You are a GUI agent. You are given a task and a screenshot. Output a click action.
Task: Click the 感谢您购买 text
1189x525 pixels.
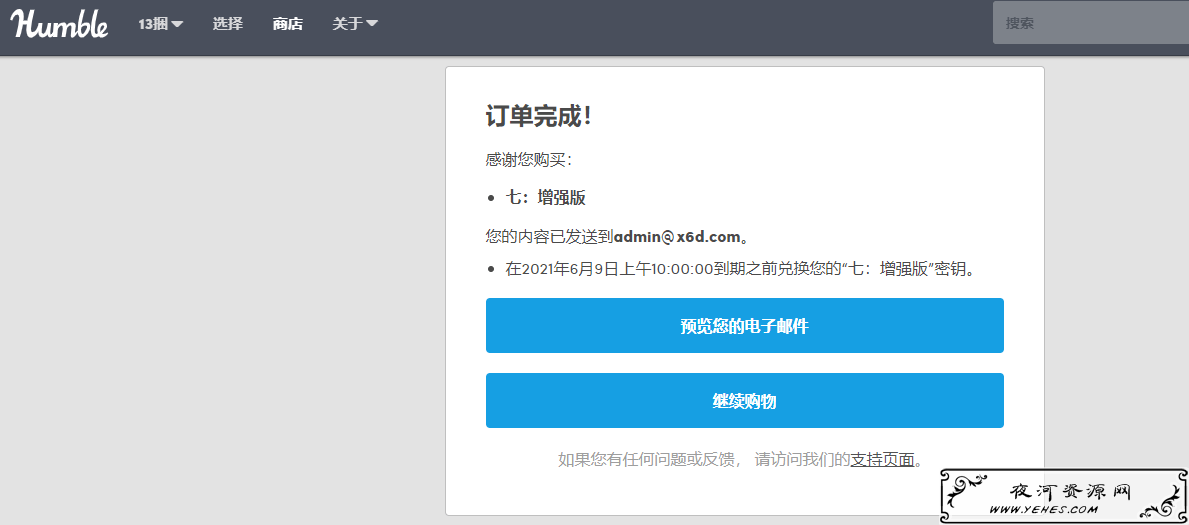(529, 160)
